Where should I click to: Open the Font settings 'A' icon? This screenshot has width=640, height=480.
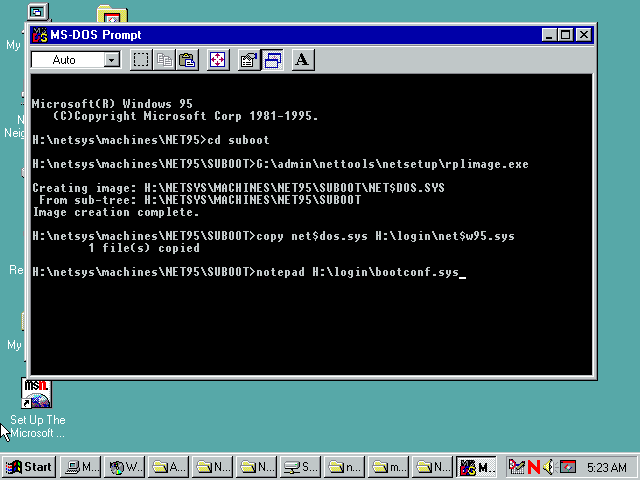point(303,60)
